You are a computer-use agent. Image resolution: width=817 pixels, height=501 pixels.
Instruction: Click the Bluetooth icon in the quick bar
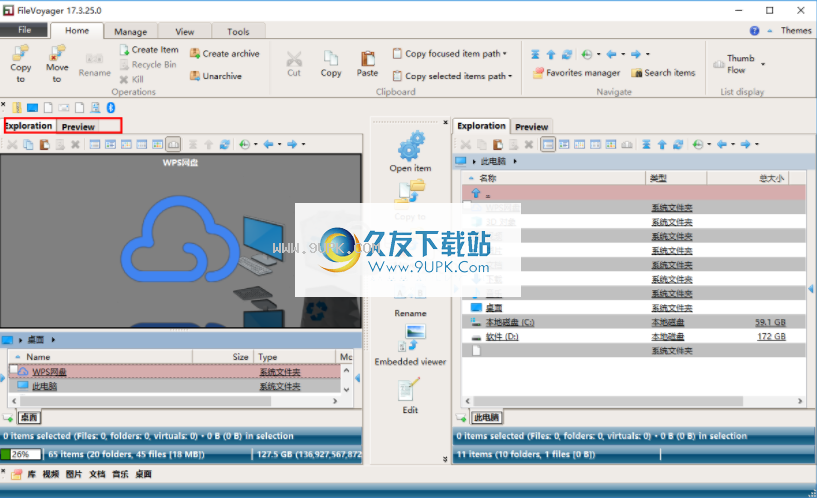click(111, 108)
